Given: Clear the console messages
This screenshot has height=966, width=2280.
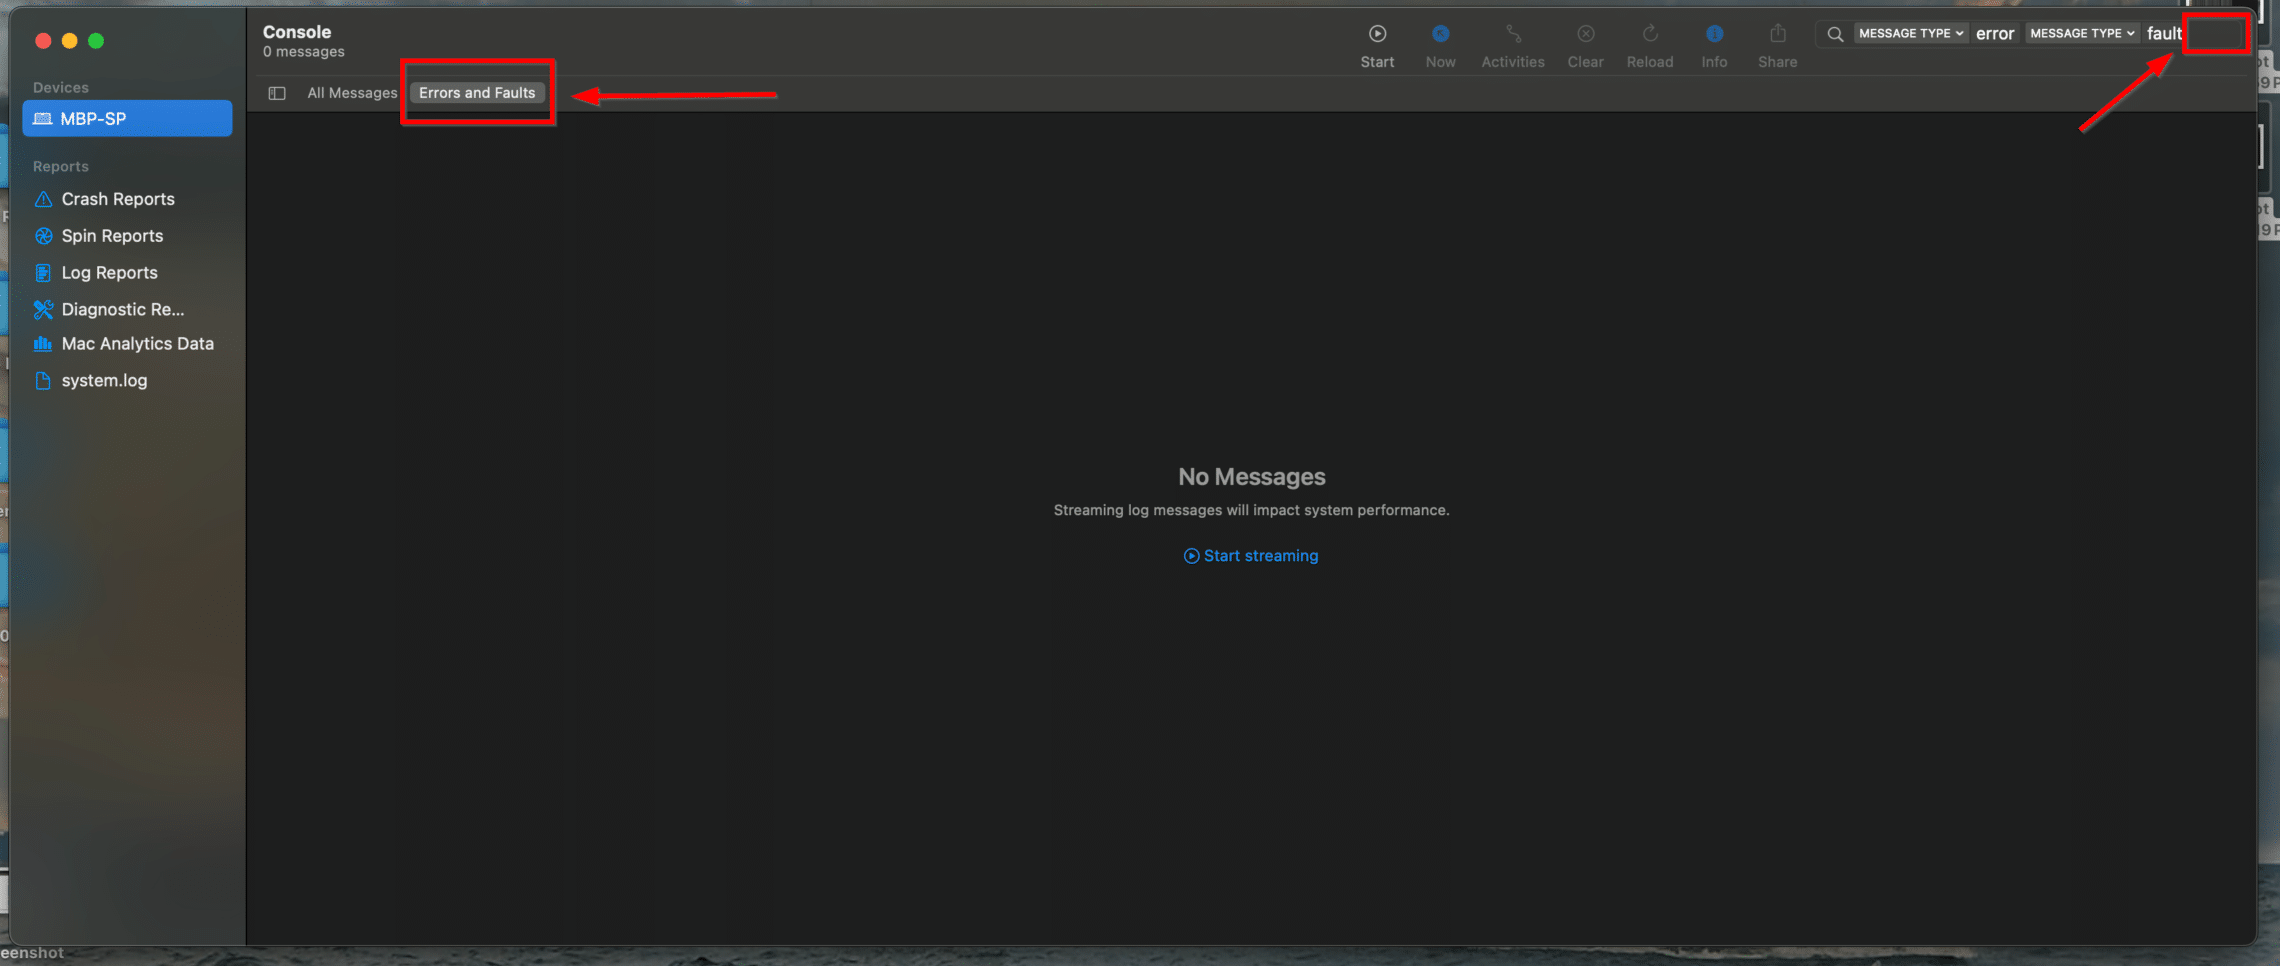Looking at the screenshot, I should click(x=1585, y=42).
